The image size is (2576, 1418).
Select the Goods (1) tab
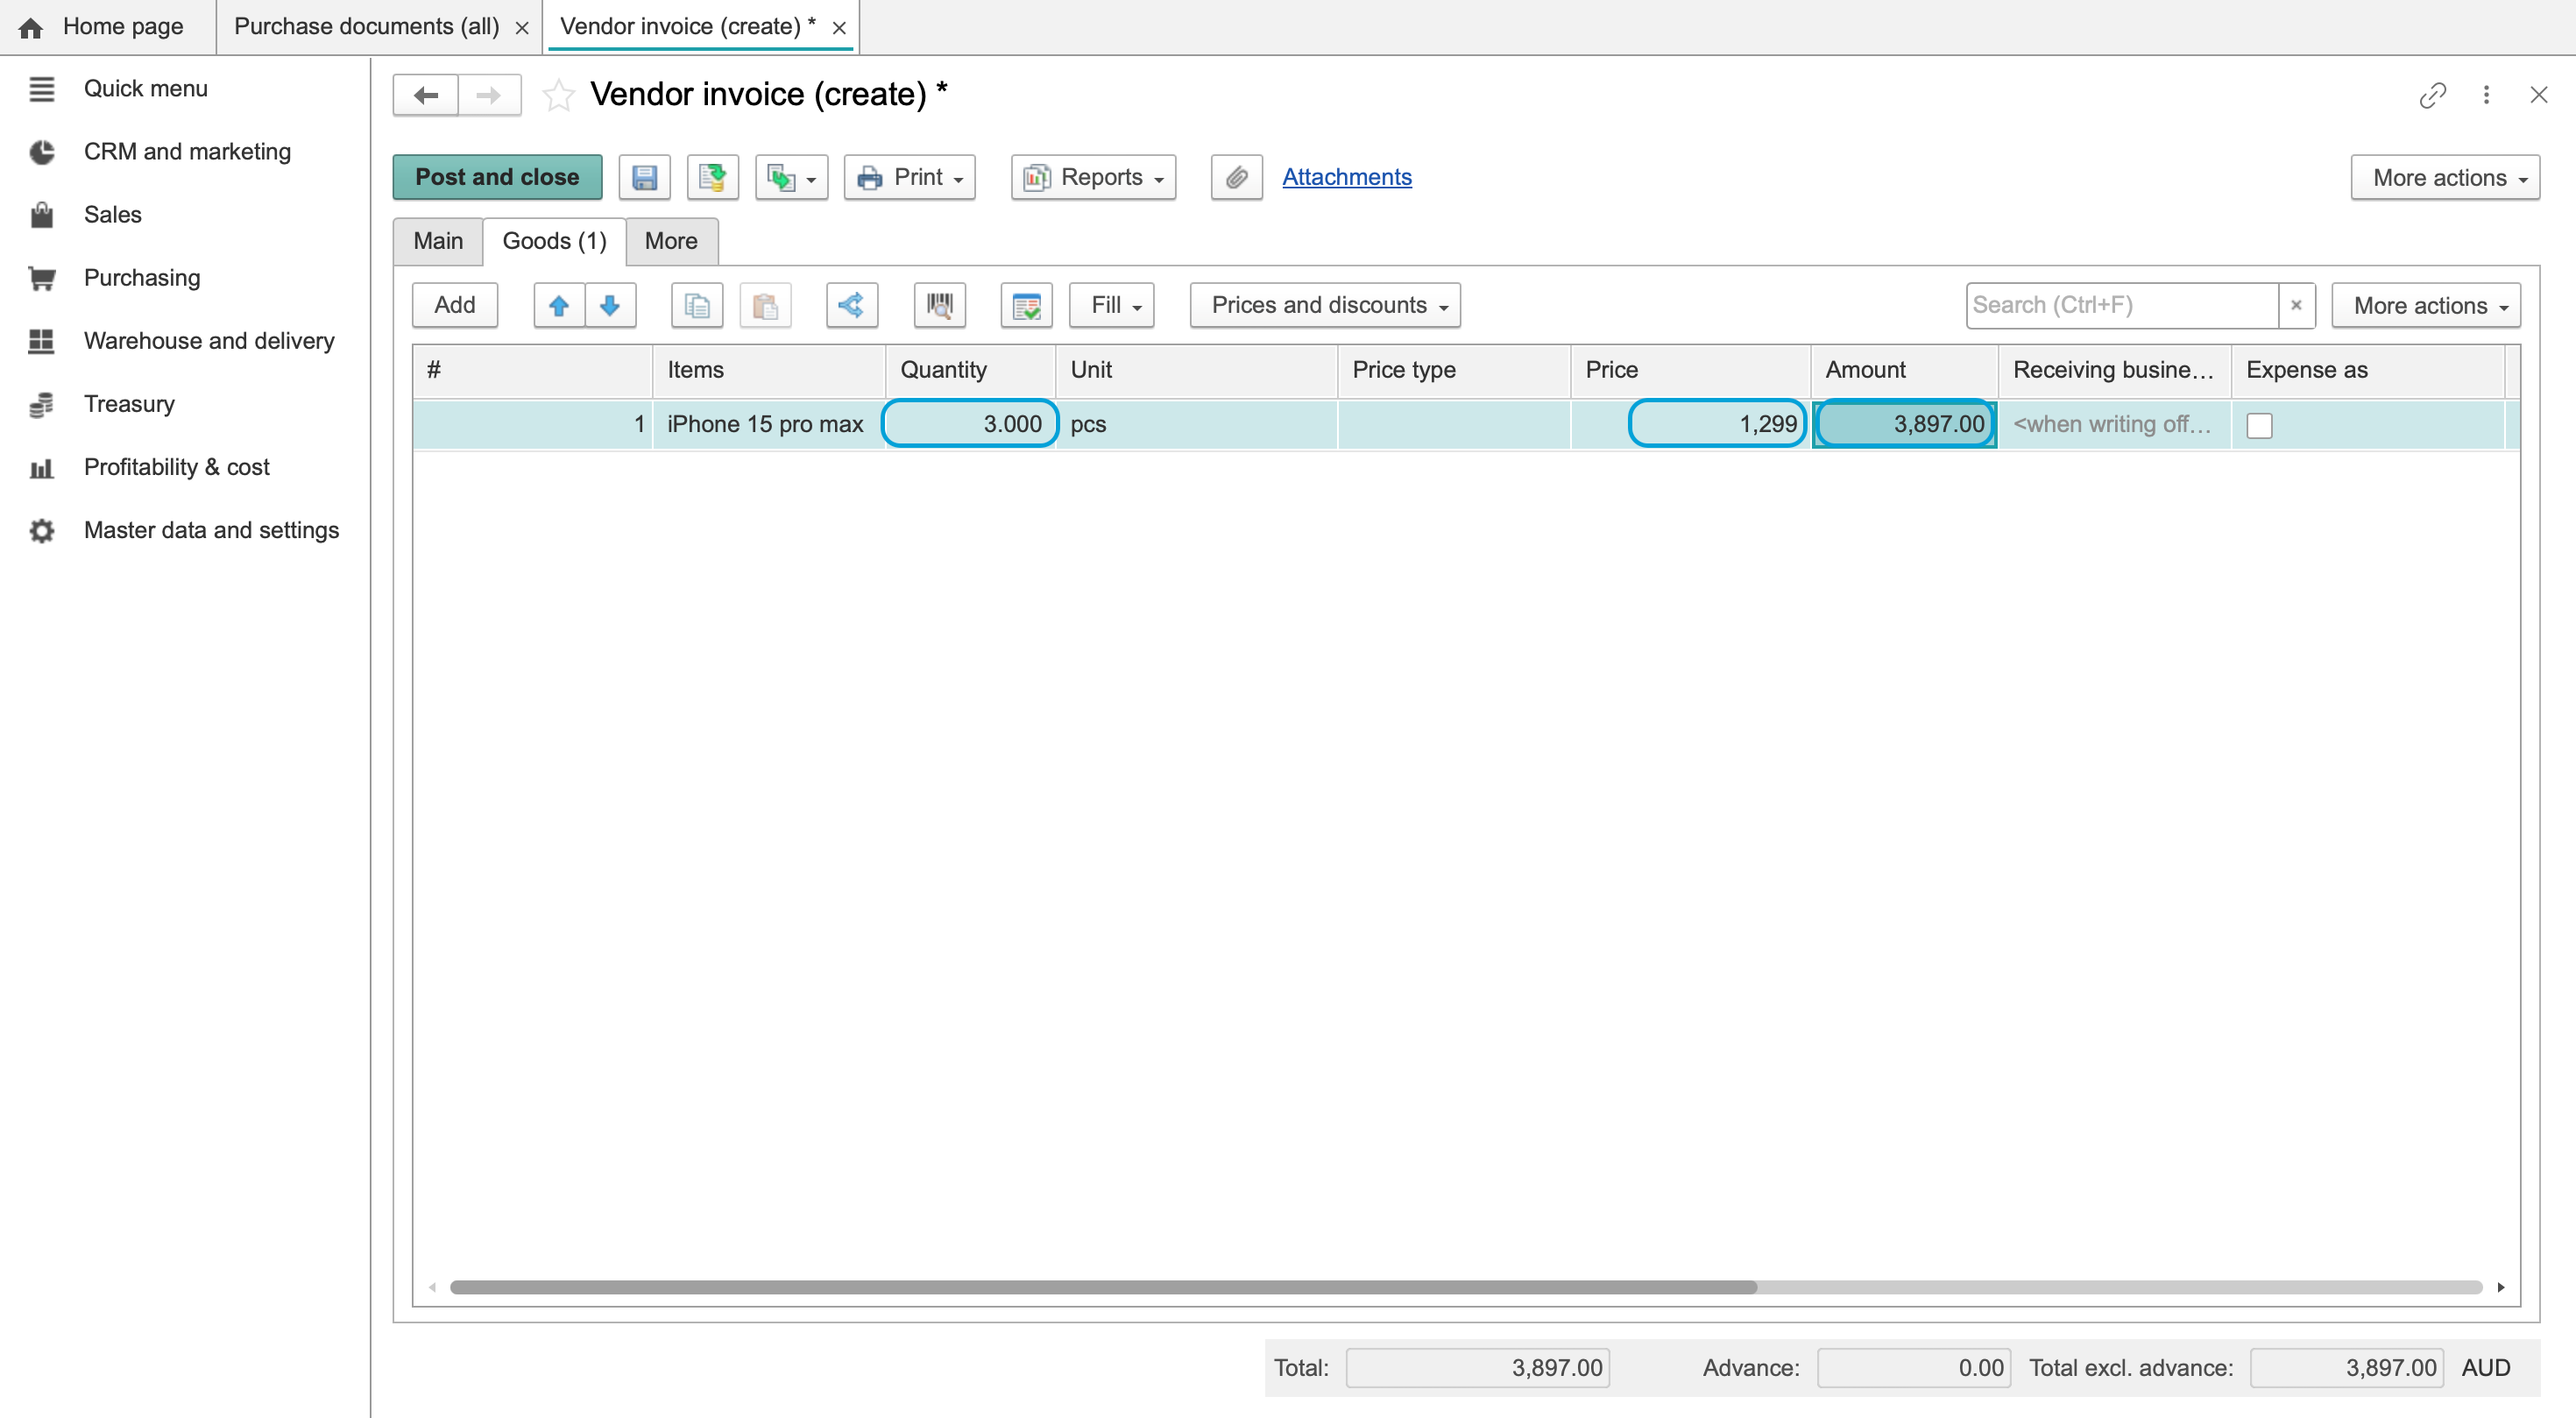(554, 241)
